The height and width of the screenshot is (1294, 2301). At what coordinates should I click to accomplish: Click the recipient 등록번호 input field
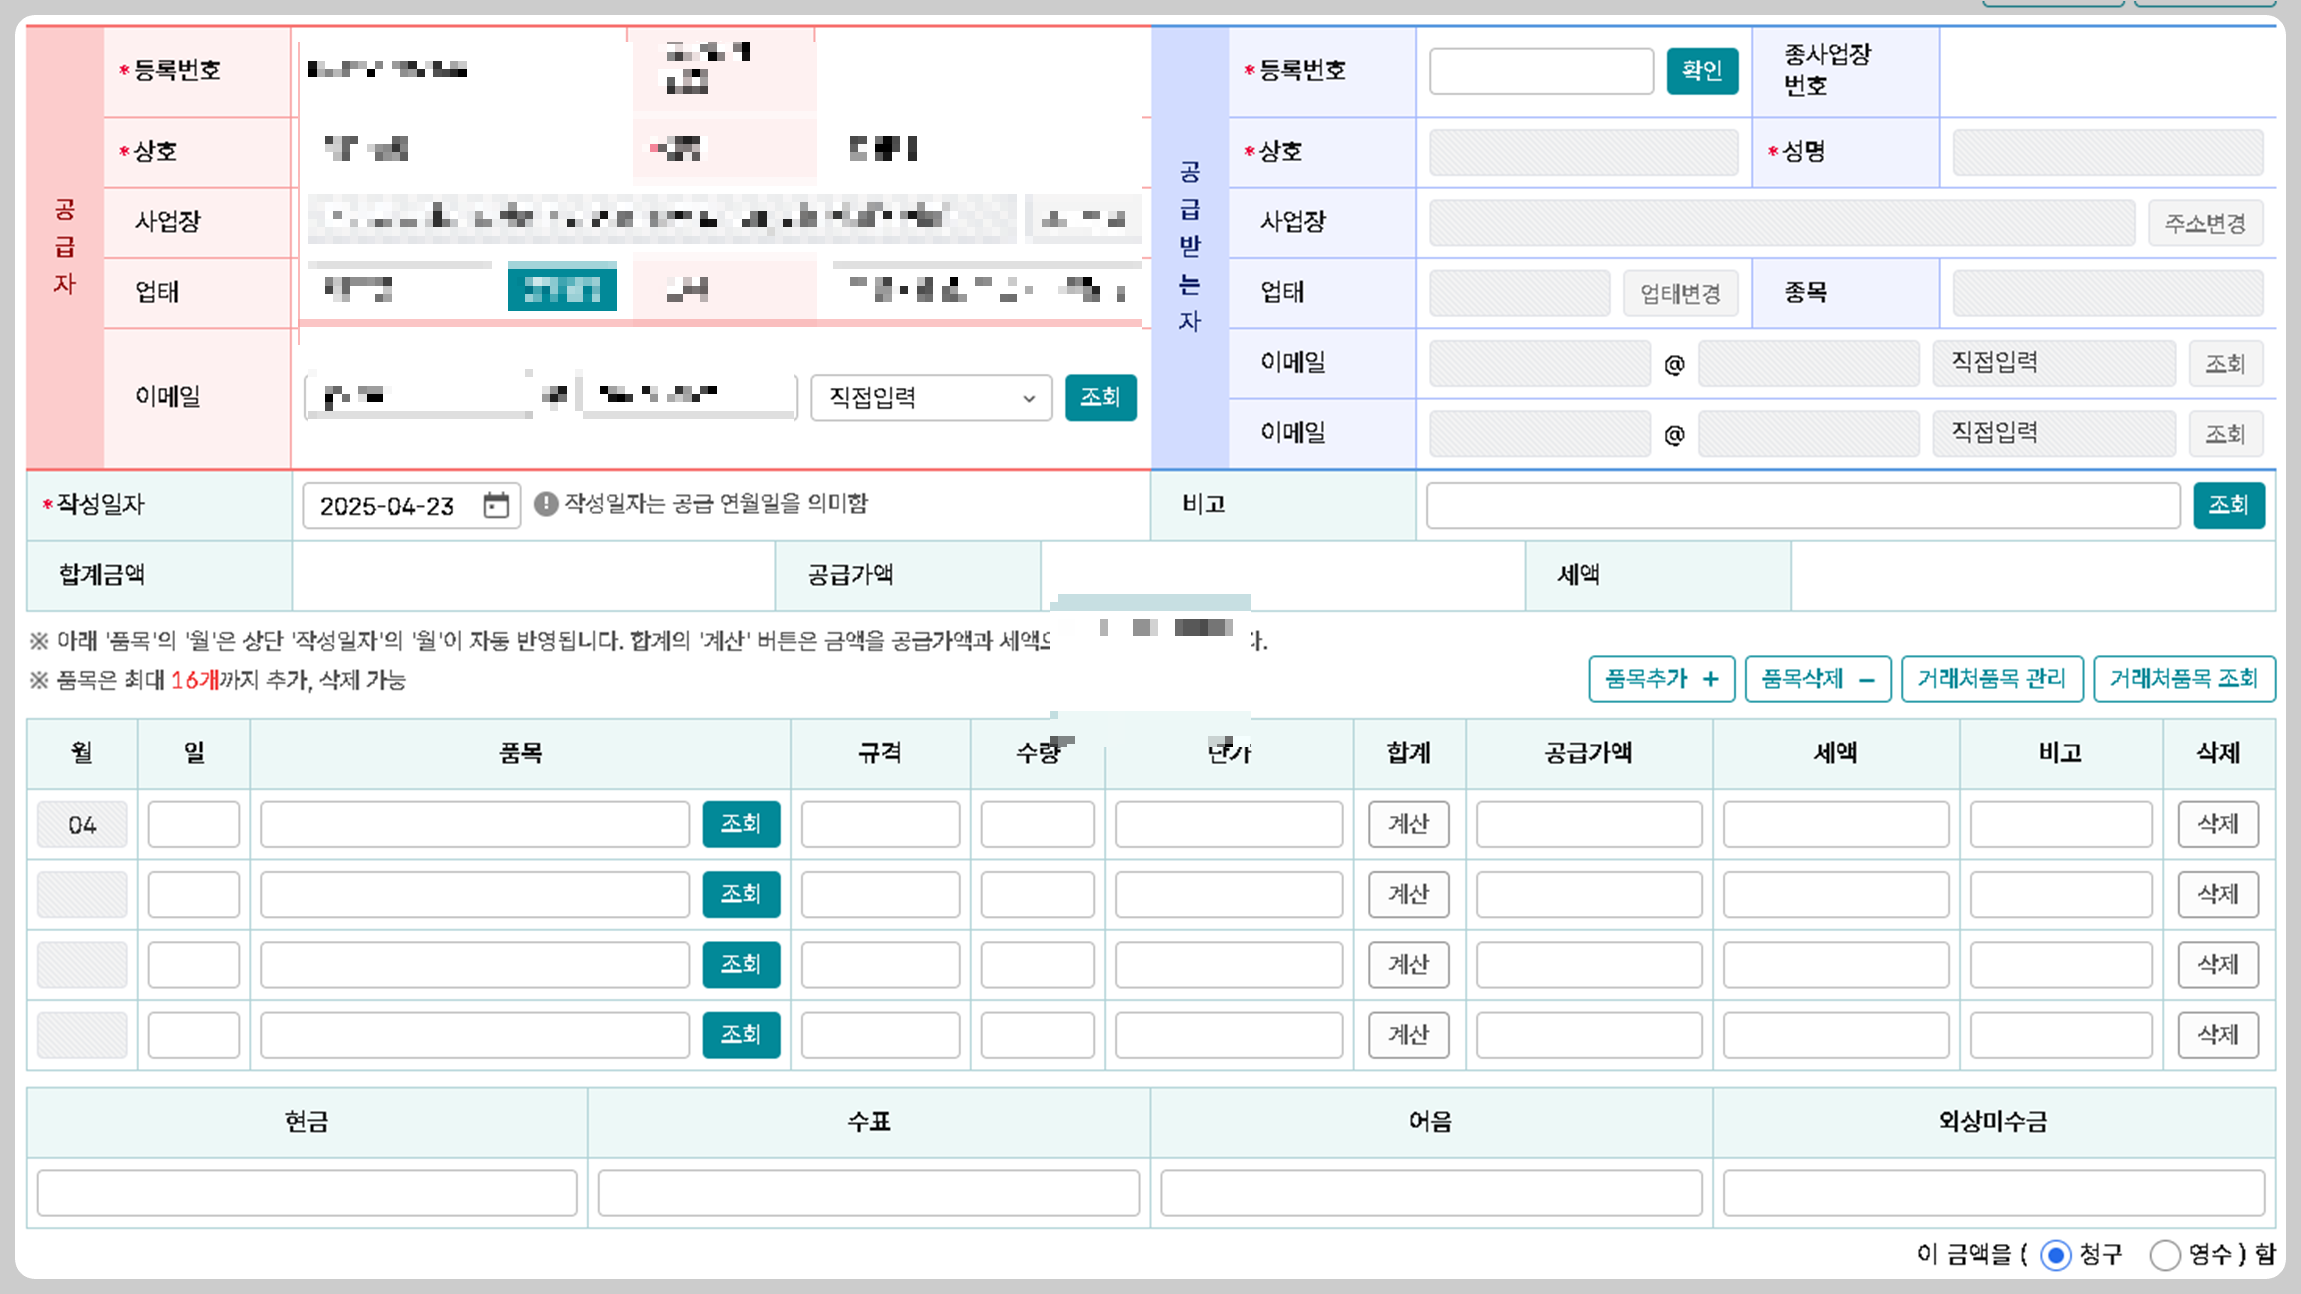[x=1540, y=71]
